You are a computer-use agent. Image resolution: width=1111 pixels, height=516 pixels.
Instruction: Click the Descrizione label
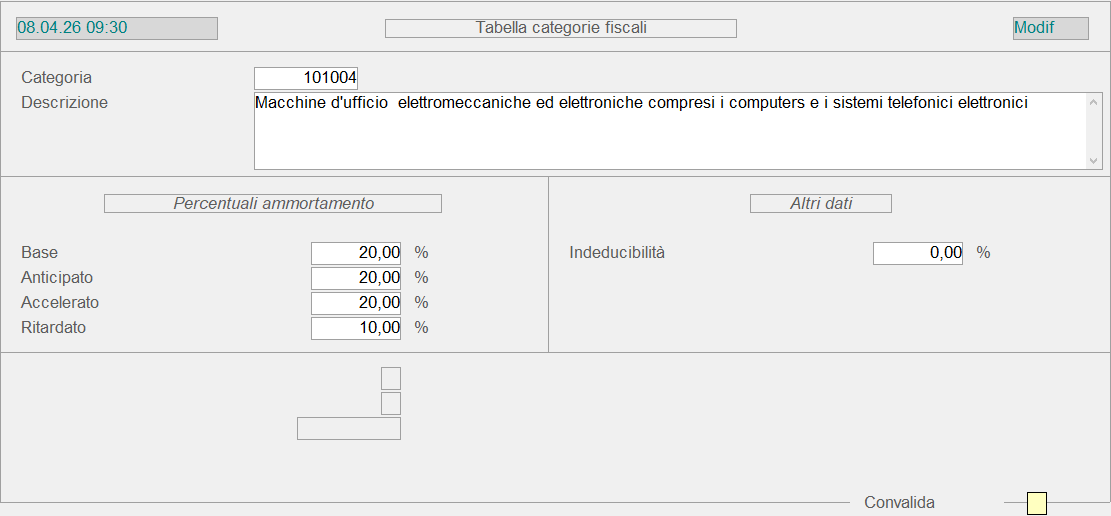point(64,103)
